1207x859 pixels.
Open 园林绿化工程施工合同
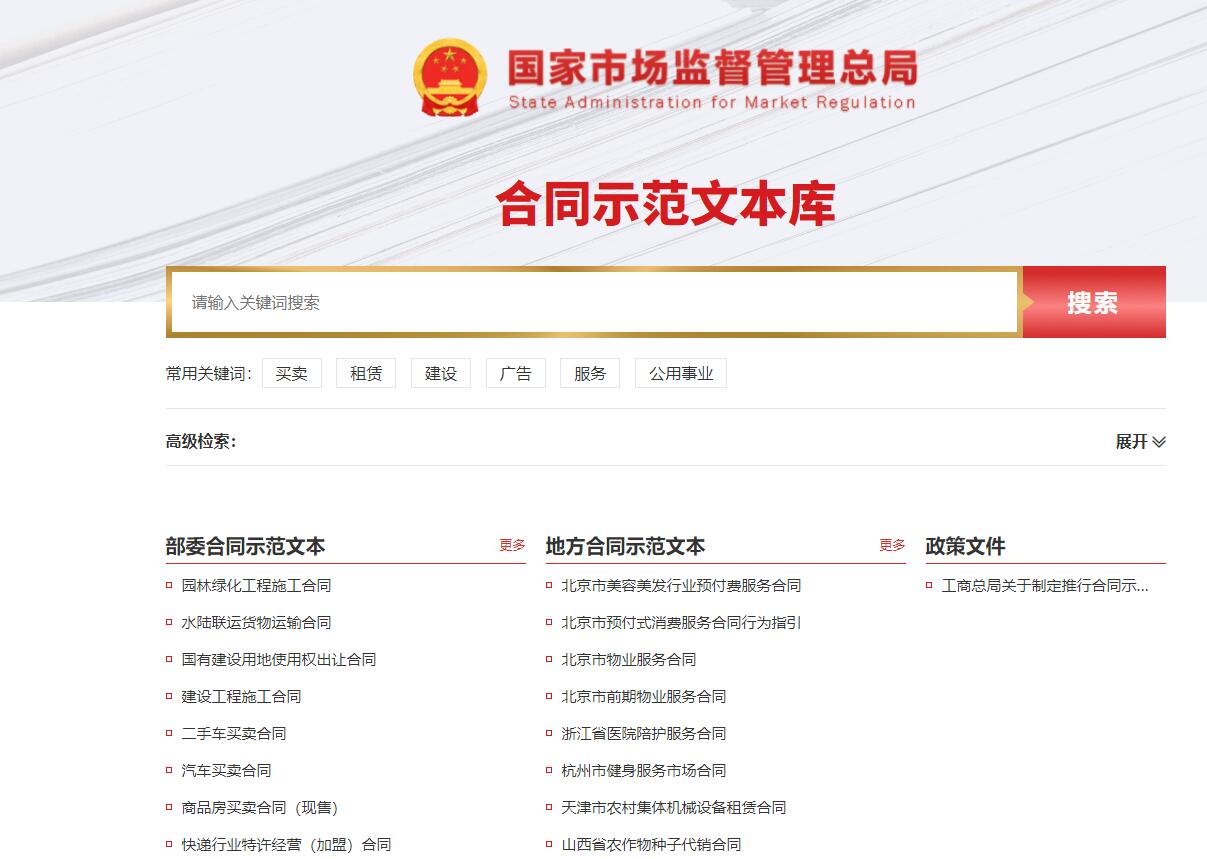[x=256, y=585]
